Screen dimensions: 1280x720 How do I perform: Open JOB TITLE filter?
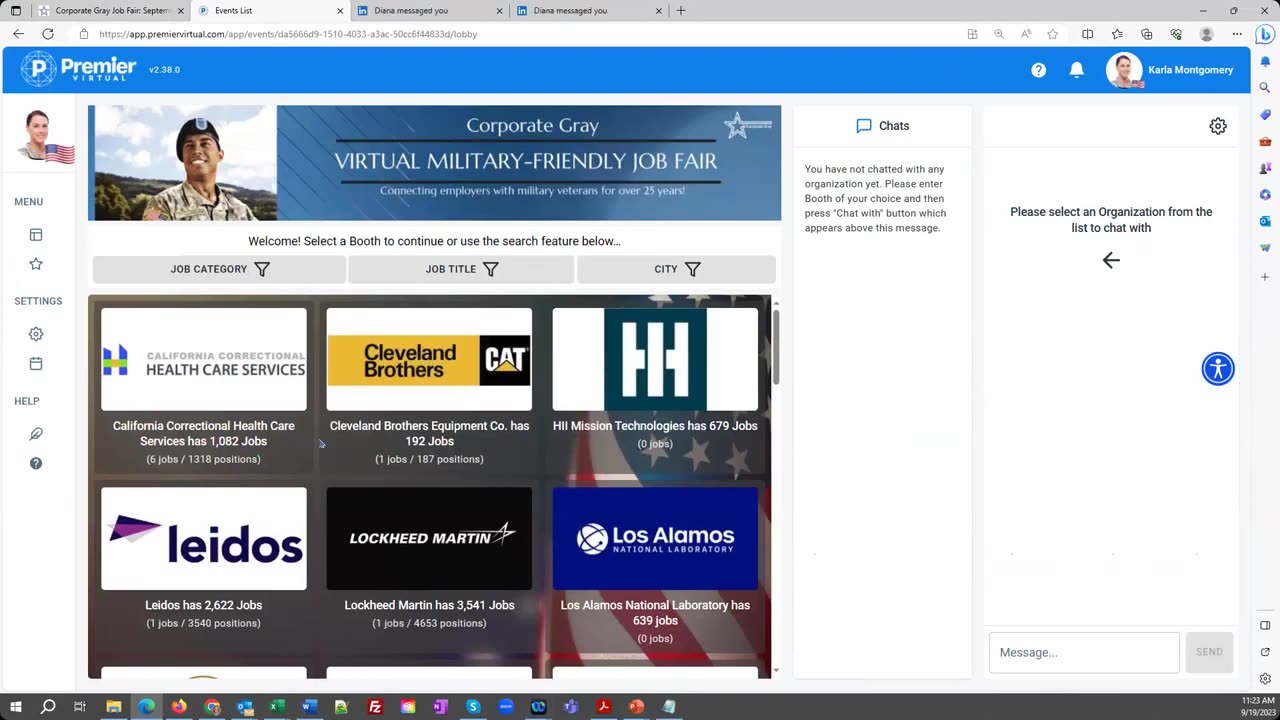point(461,269)
